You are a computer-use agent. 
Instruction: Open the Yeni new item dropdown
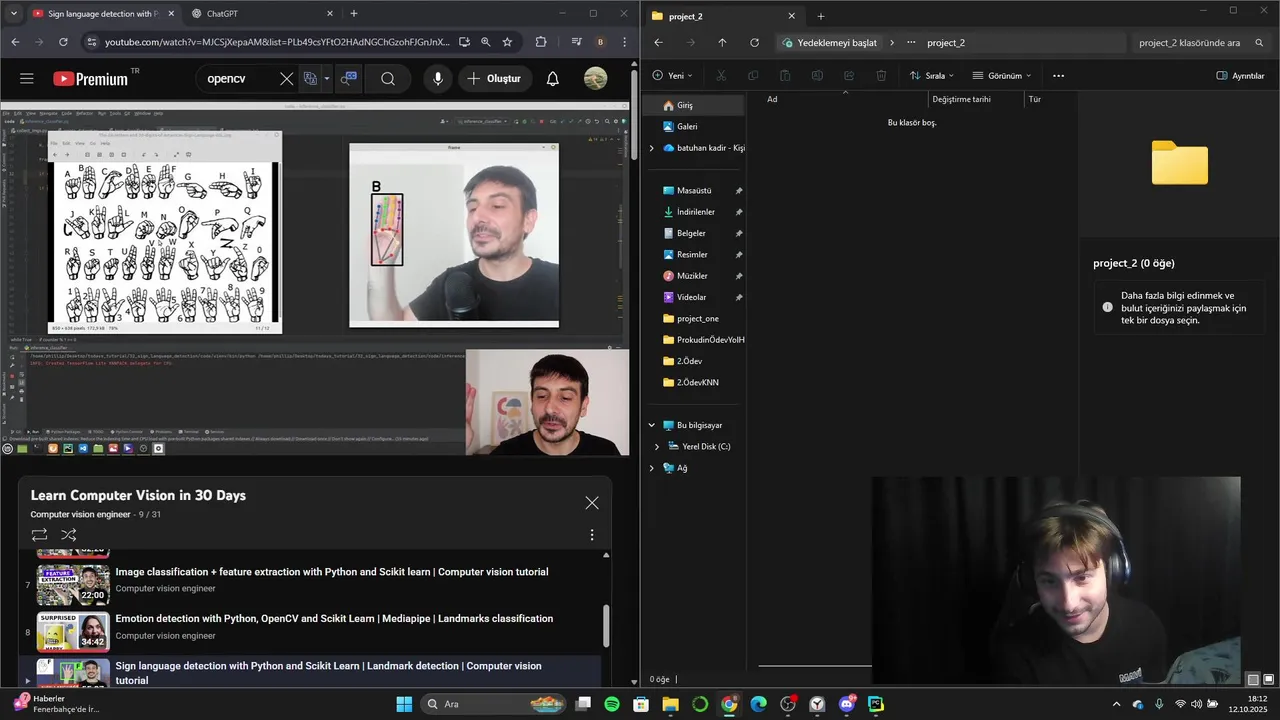coord(674,76)
